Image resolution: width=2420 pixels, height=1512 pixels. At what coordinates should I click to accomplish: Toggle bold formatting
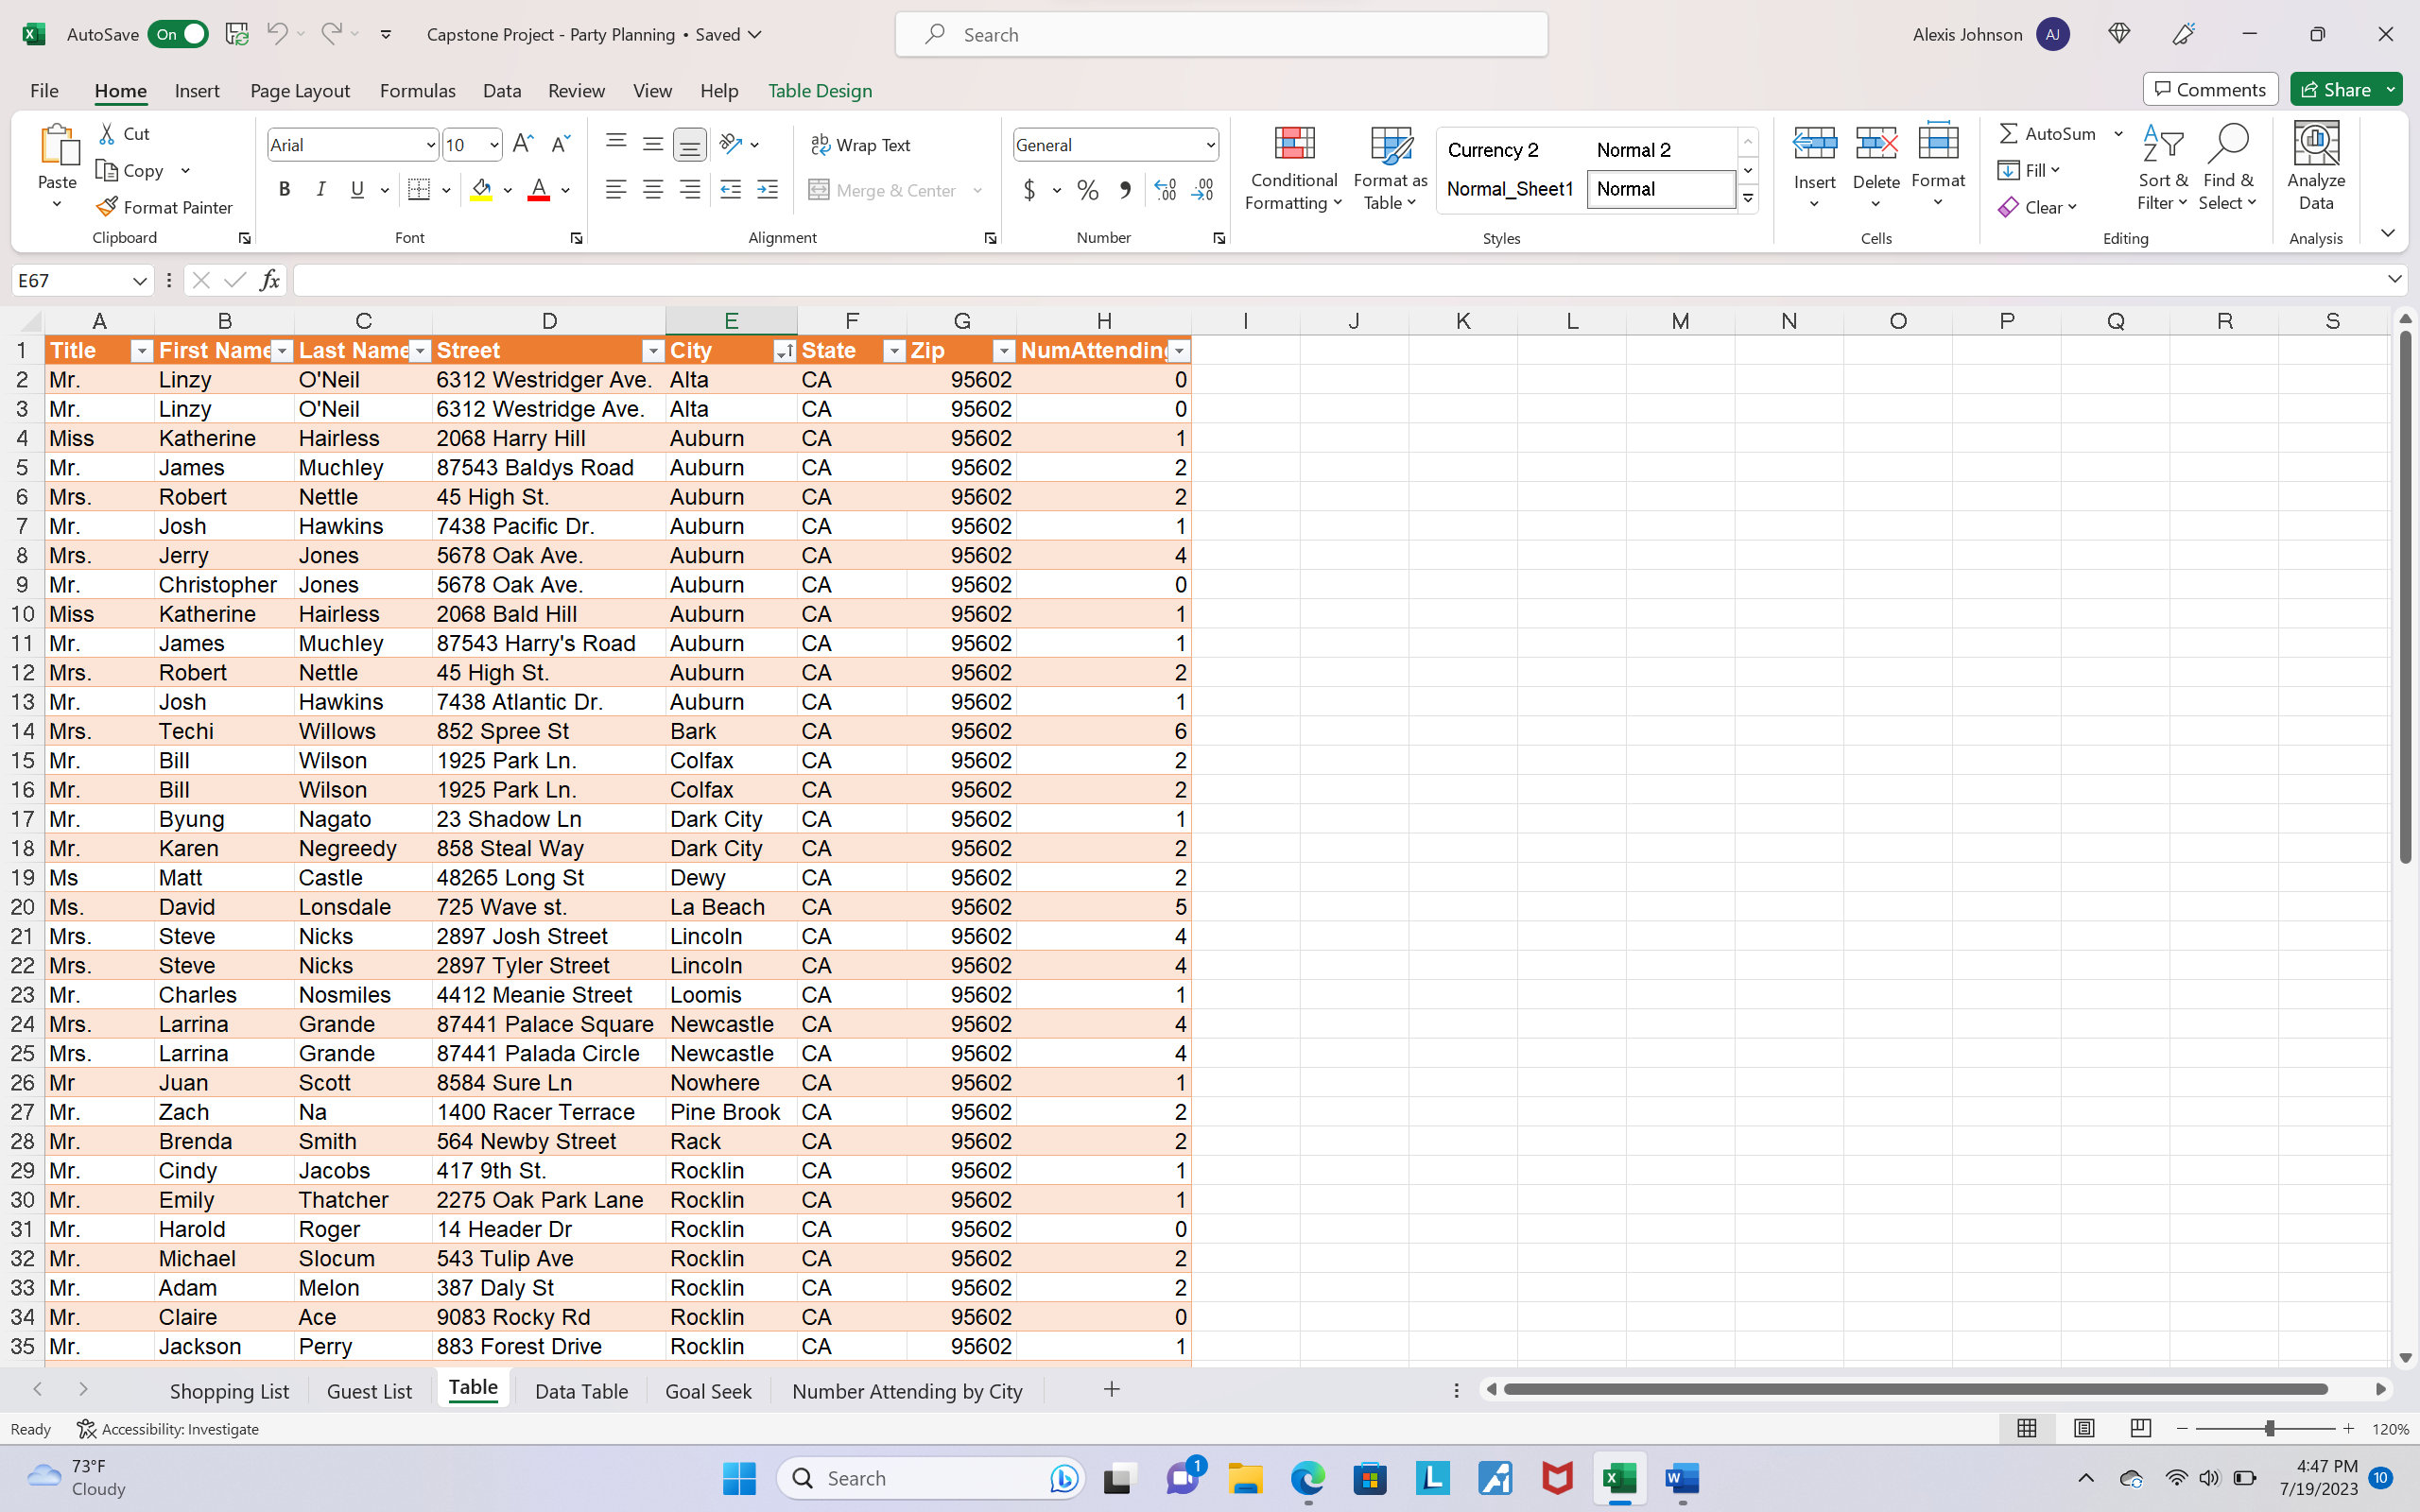(284, 188)
